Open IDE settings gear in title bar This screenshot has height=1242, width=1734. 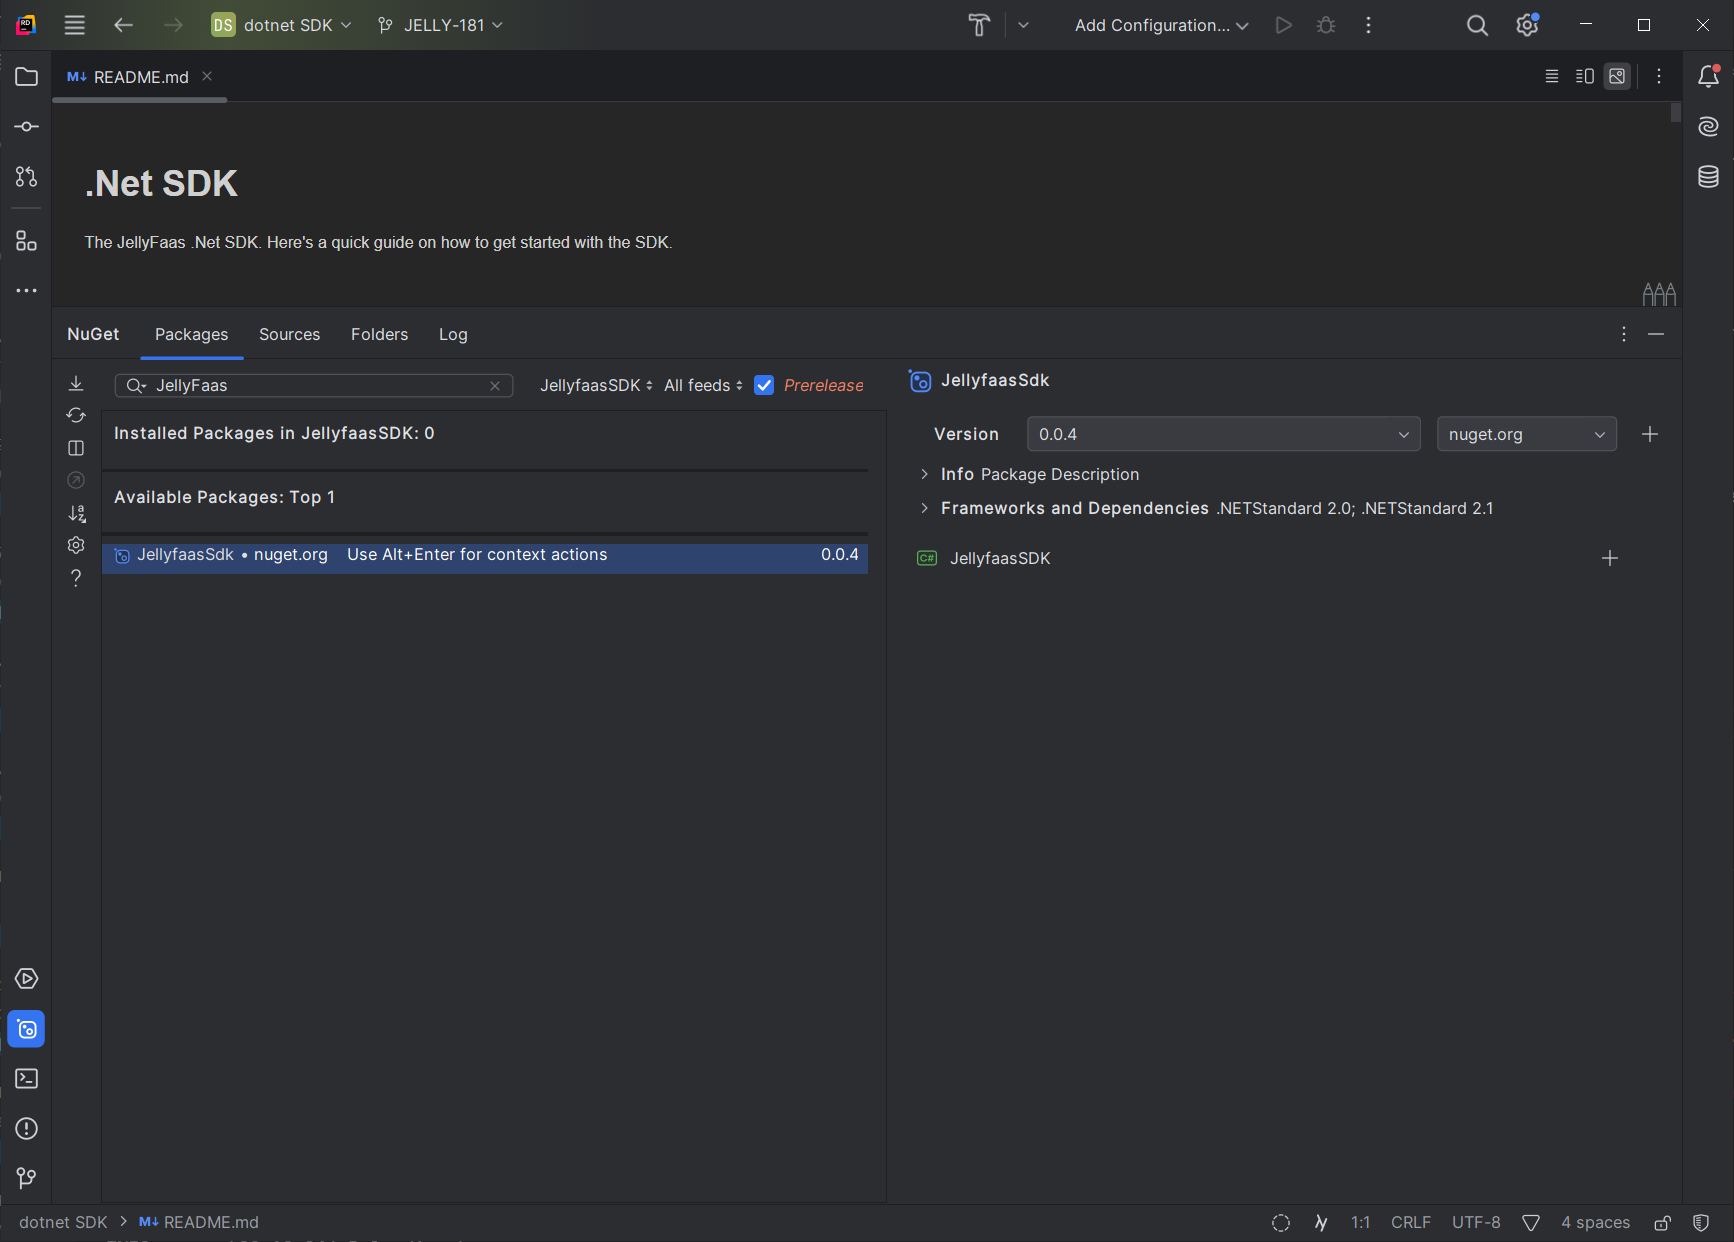point(1527,25)
